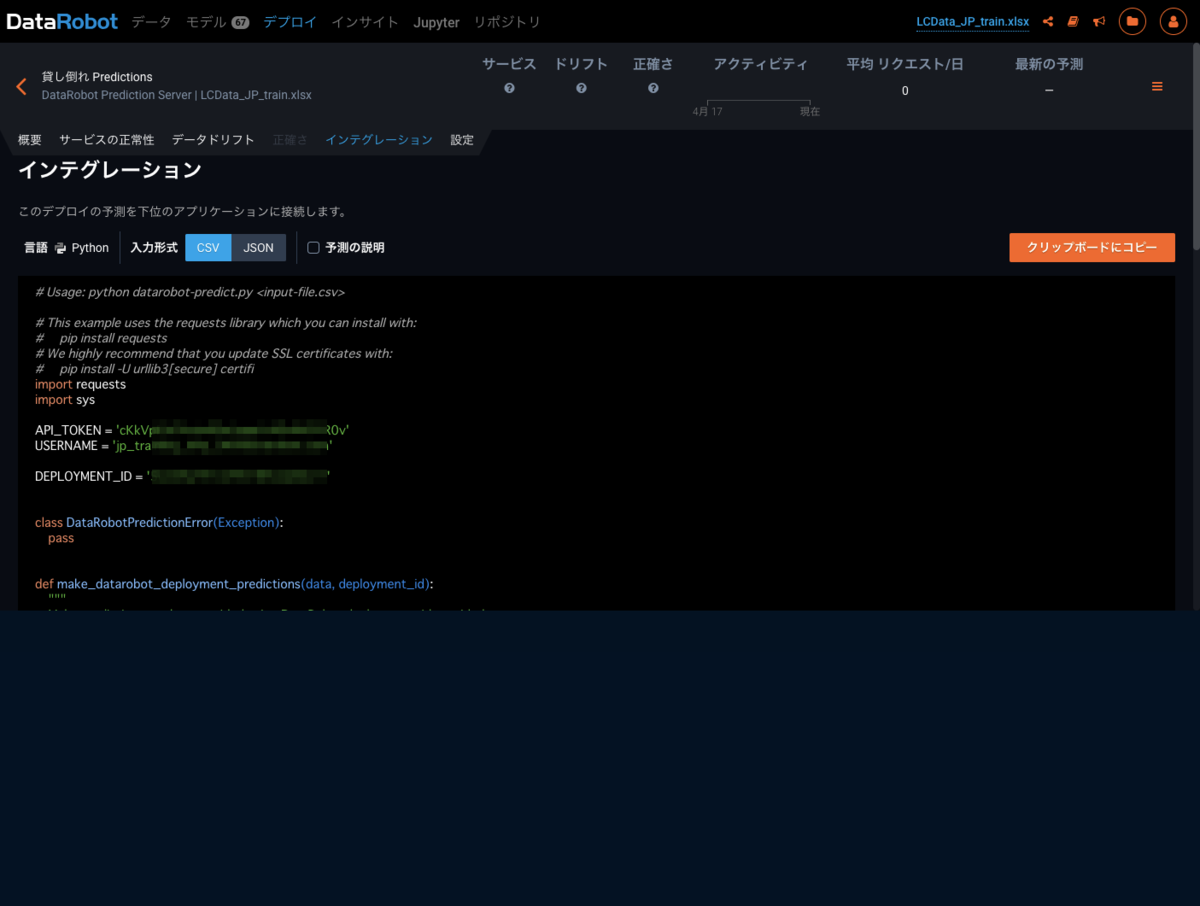The height and width of the screenshot is (906, 1200).
Task: Click the help icon under ドリフト
Action: [581, 88]
